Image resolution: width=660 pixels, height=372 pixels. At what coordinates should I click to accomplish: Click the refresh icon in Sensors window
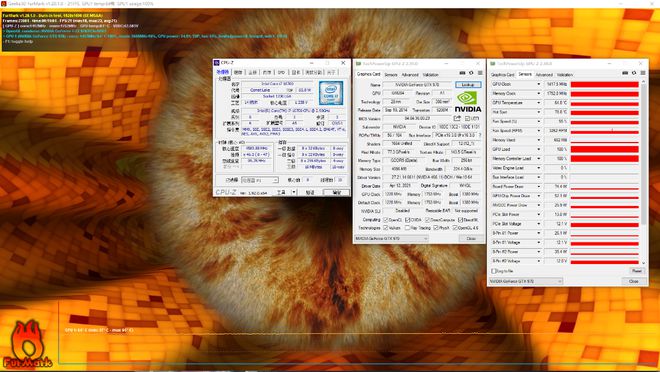coord(634,73)
